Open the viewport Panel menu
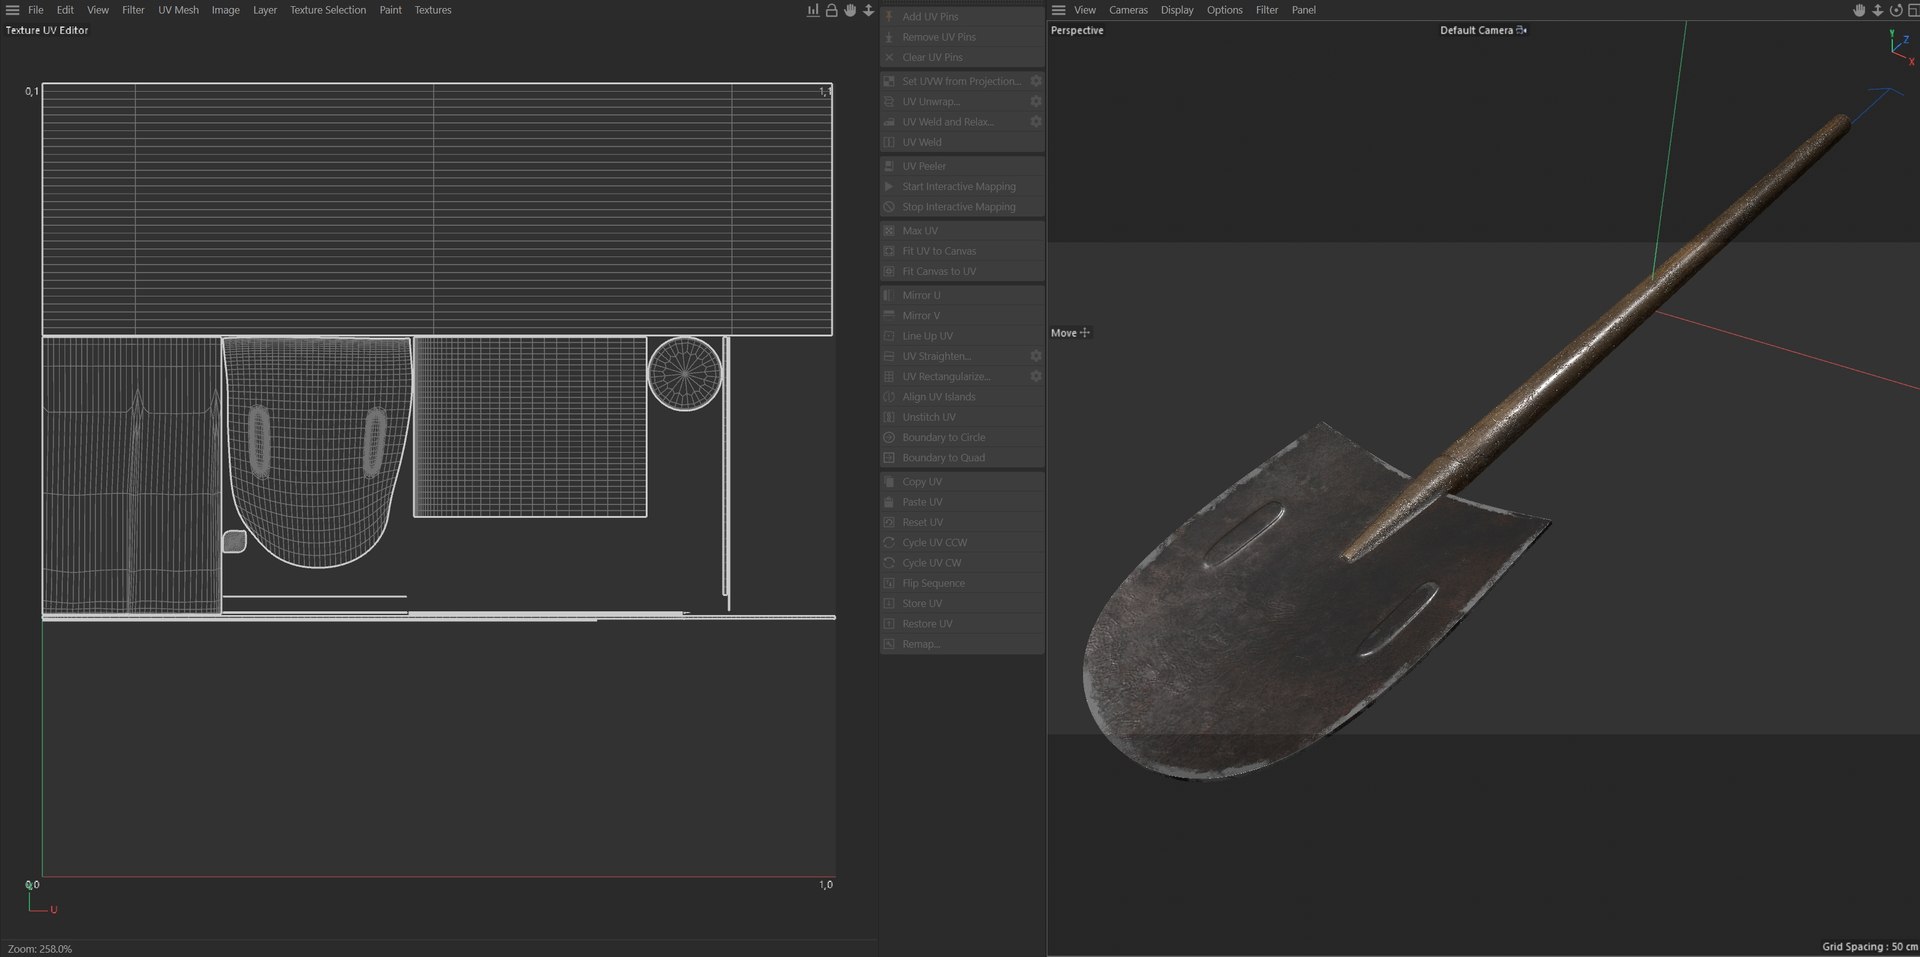The height and width of the screenshot is (957, 1920). click(x=1304, y=10)
